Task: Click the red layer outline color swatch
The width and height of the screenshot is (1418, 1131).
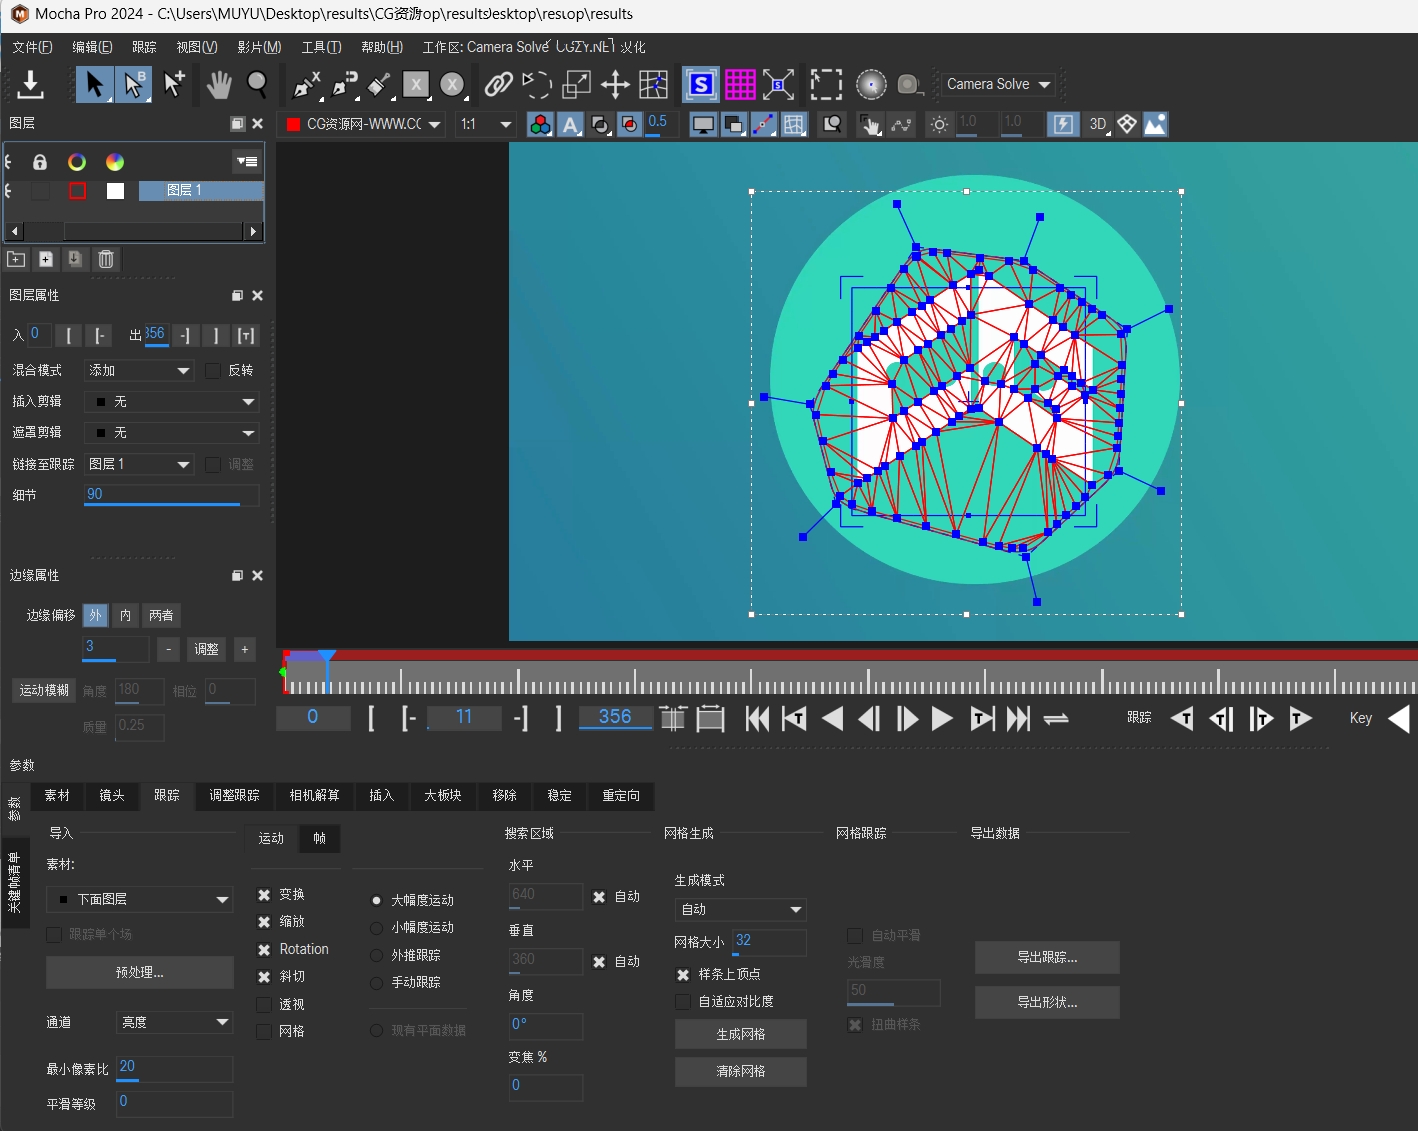Action: [x=77, y=191]
